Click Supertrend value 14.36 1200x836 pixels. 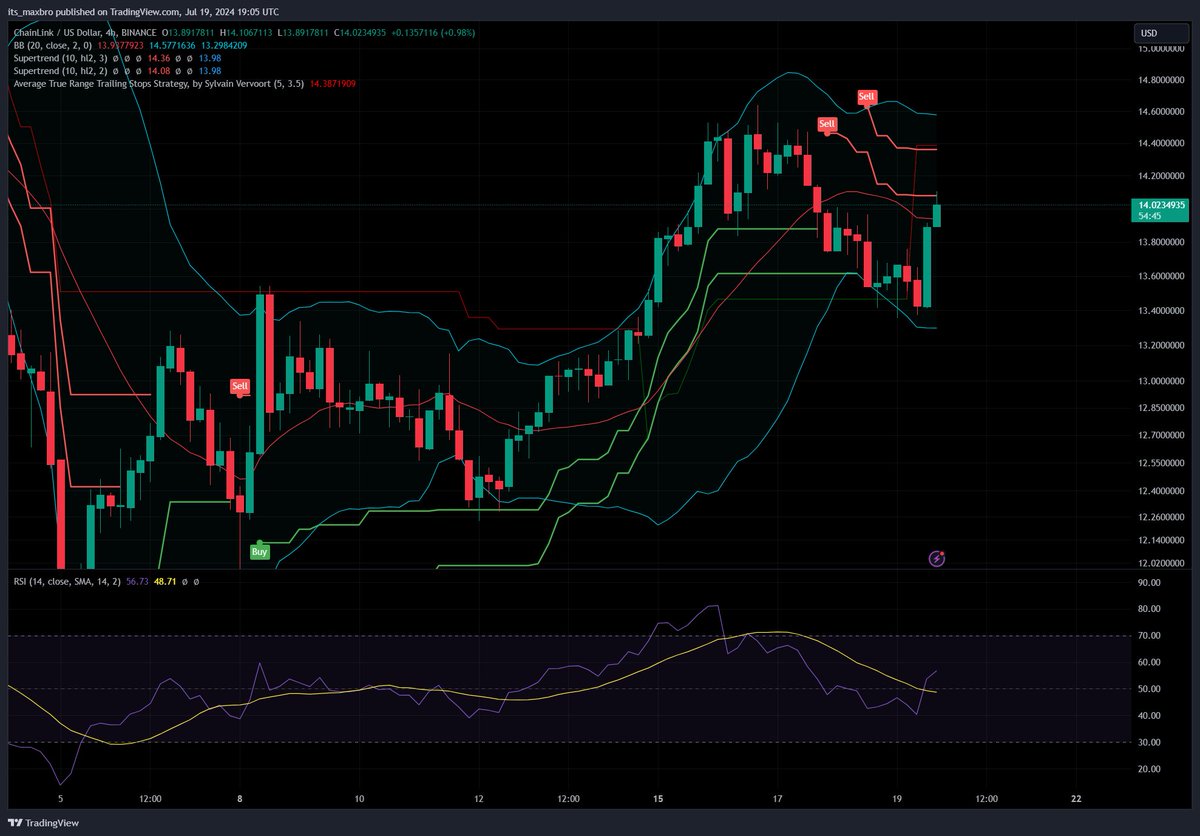point(158,59)
